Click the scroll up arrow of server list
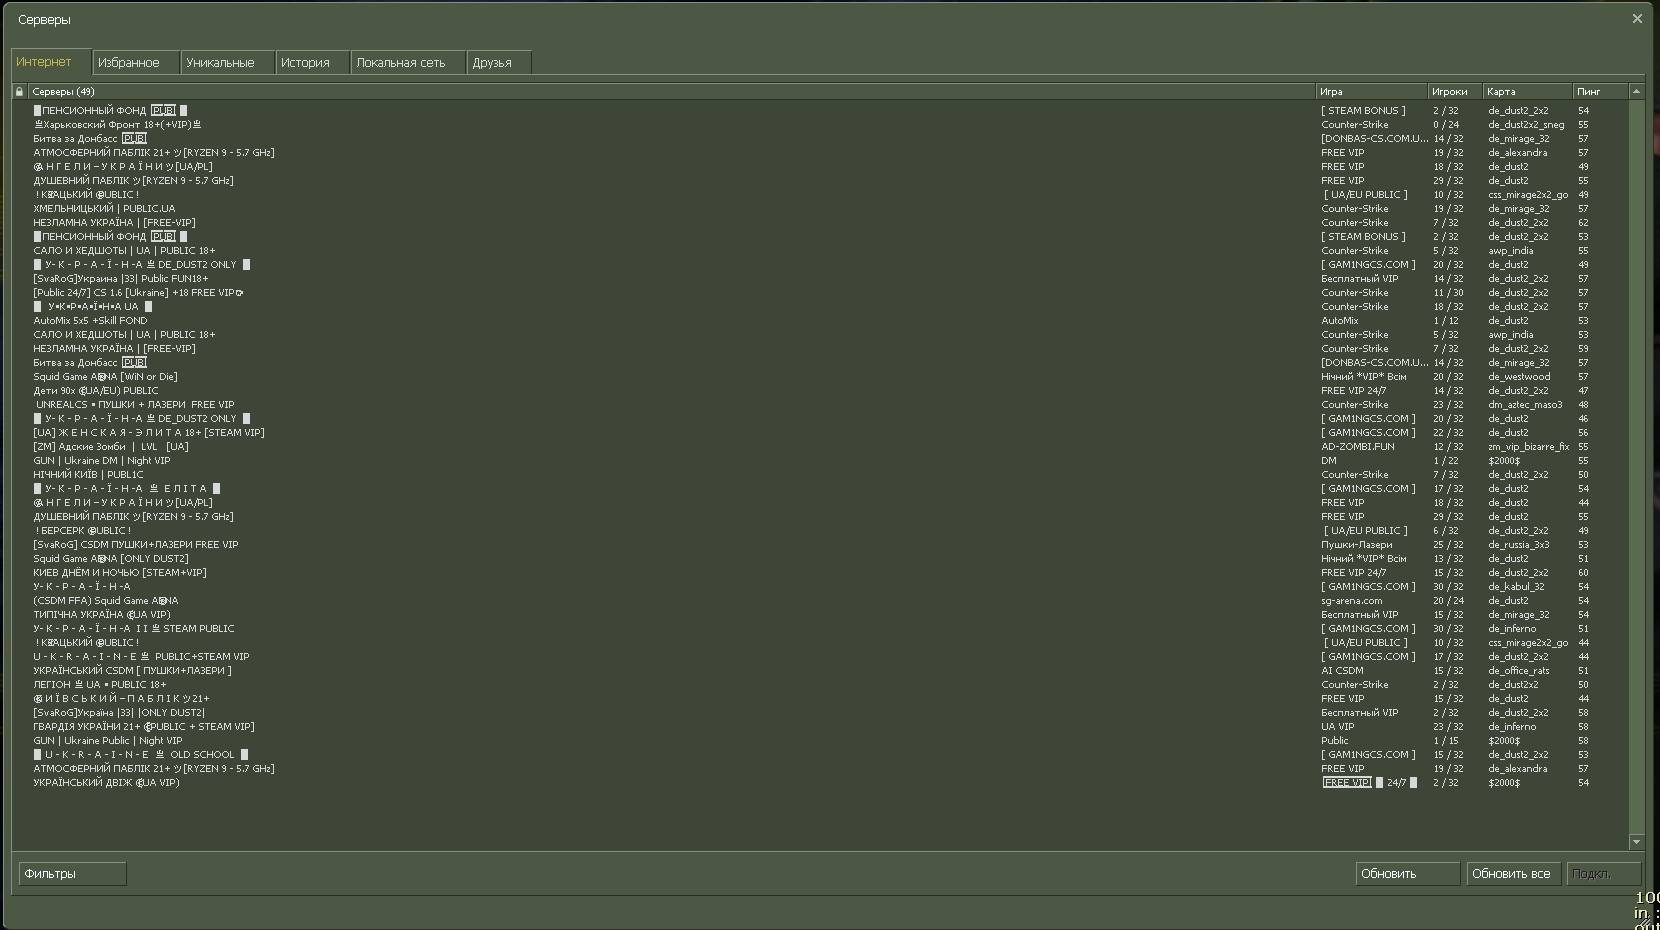The height and width of the screenshot is (930, 1660). coord(1636,91)
